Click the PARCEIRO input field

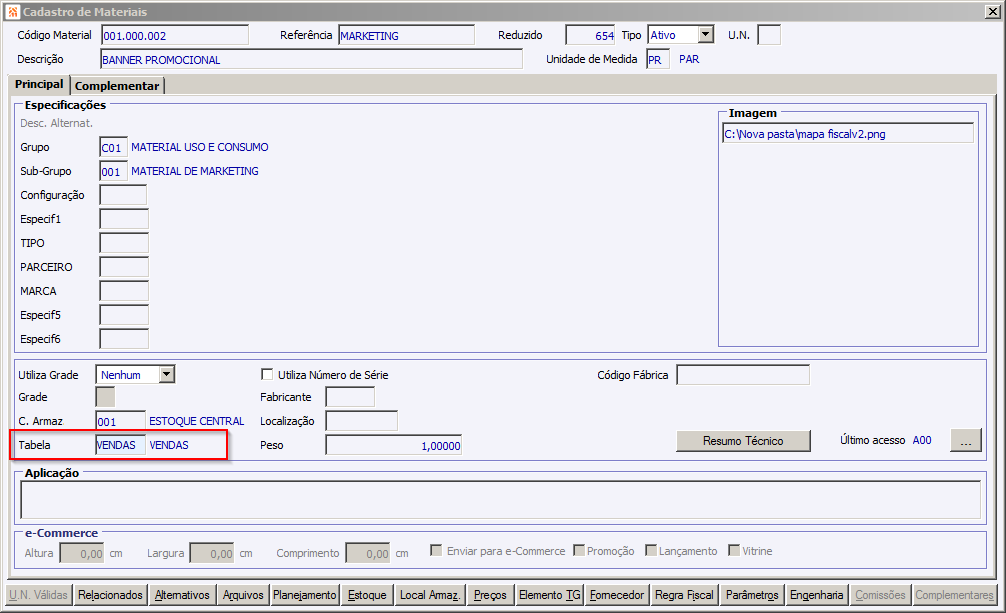pos(124,267)
